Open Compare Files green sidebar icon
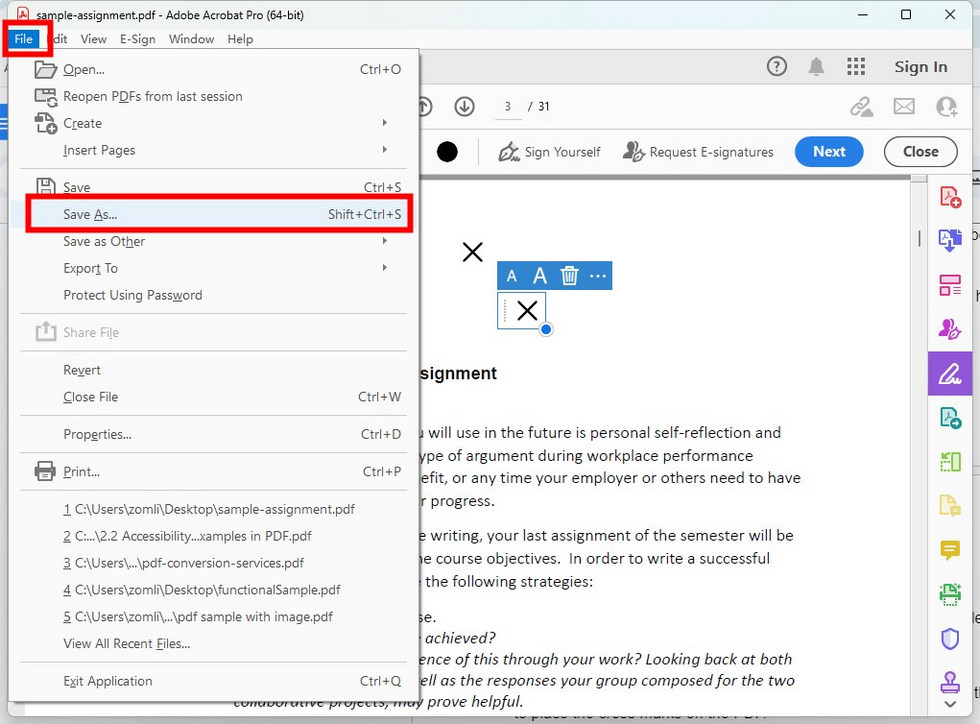Viewport: 980px width, 724px height. click(950, 462)
